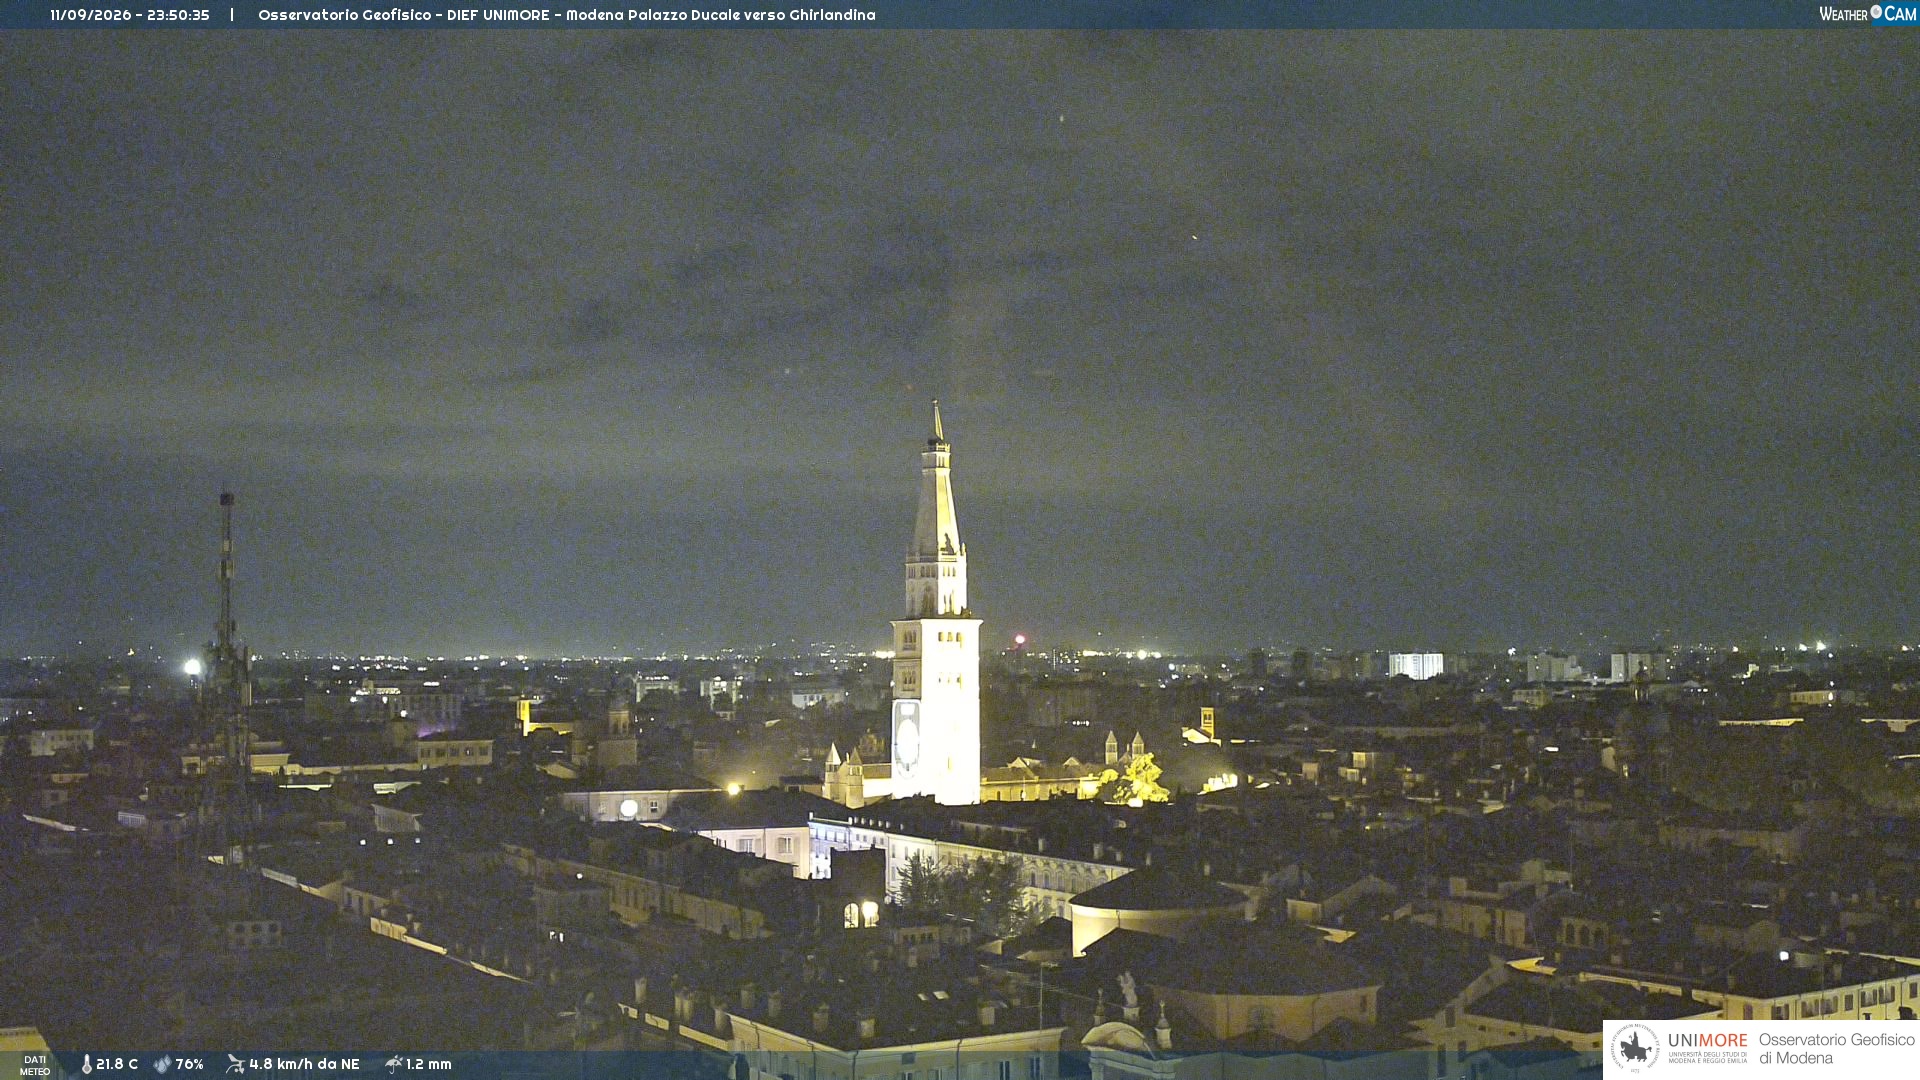Screen dimensions: 1920x1080
Task: Click the WeatherCam logo
Action: coord(1867,13)
